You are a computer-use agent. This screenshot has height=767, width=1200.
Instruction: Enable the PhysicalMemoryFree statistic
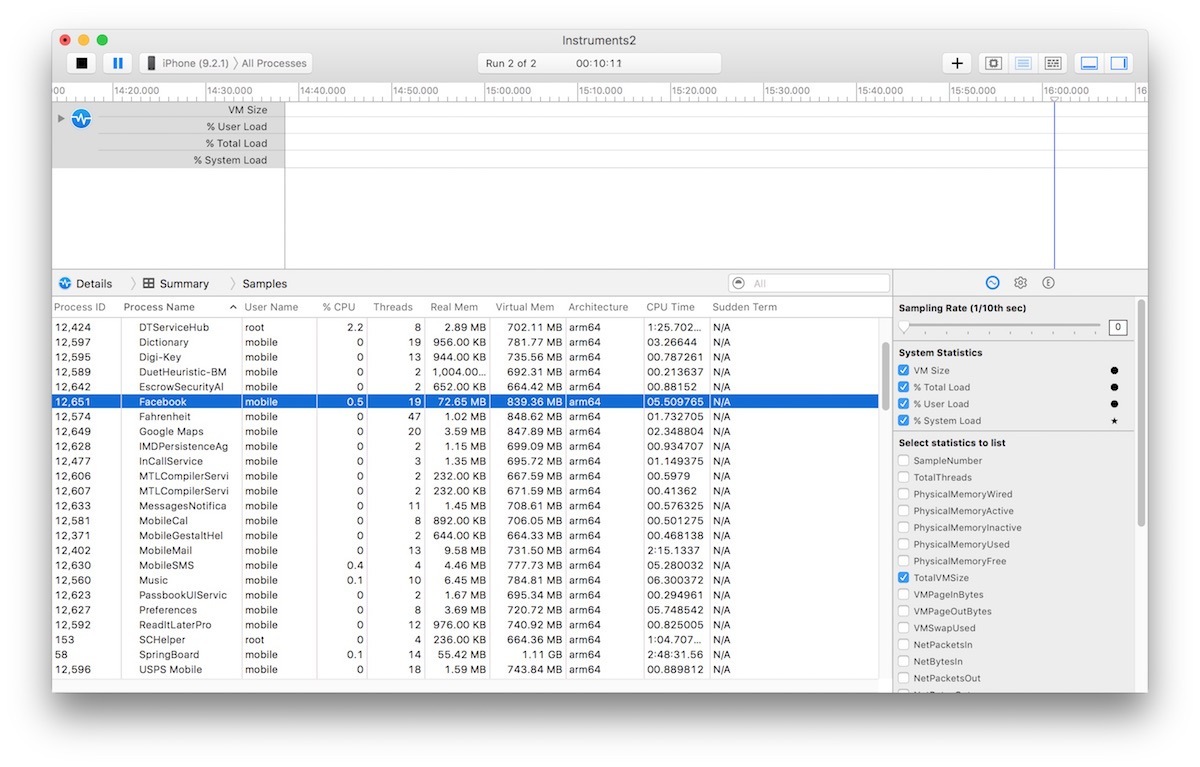tap(904, 561)
